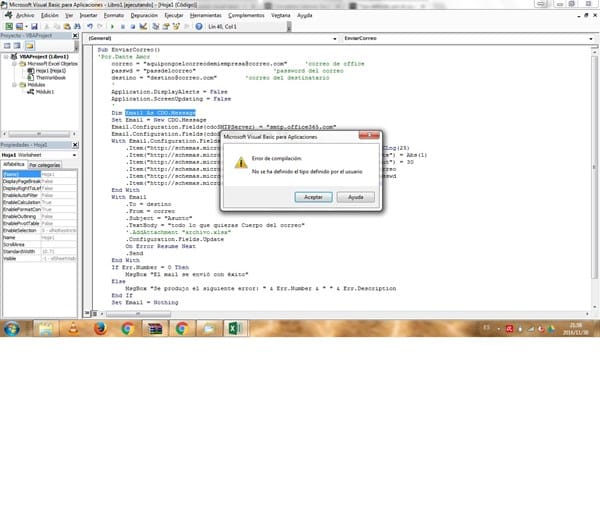Image resolution: width=600 pixels, height=532 pixels.
Task: Click Aceptar in the error dialog
Action: point(315,197)
